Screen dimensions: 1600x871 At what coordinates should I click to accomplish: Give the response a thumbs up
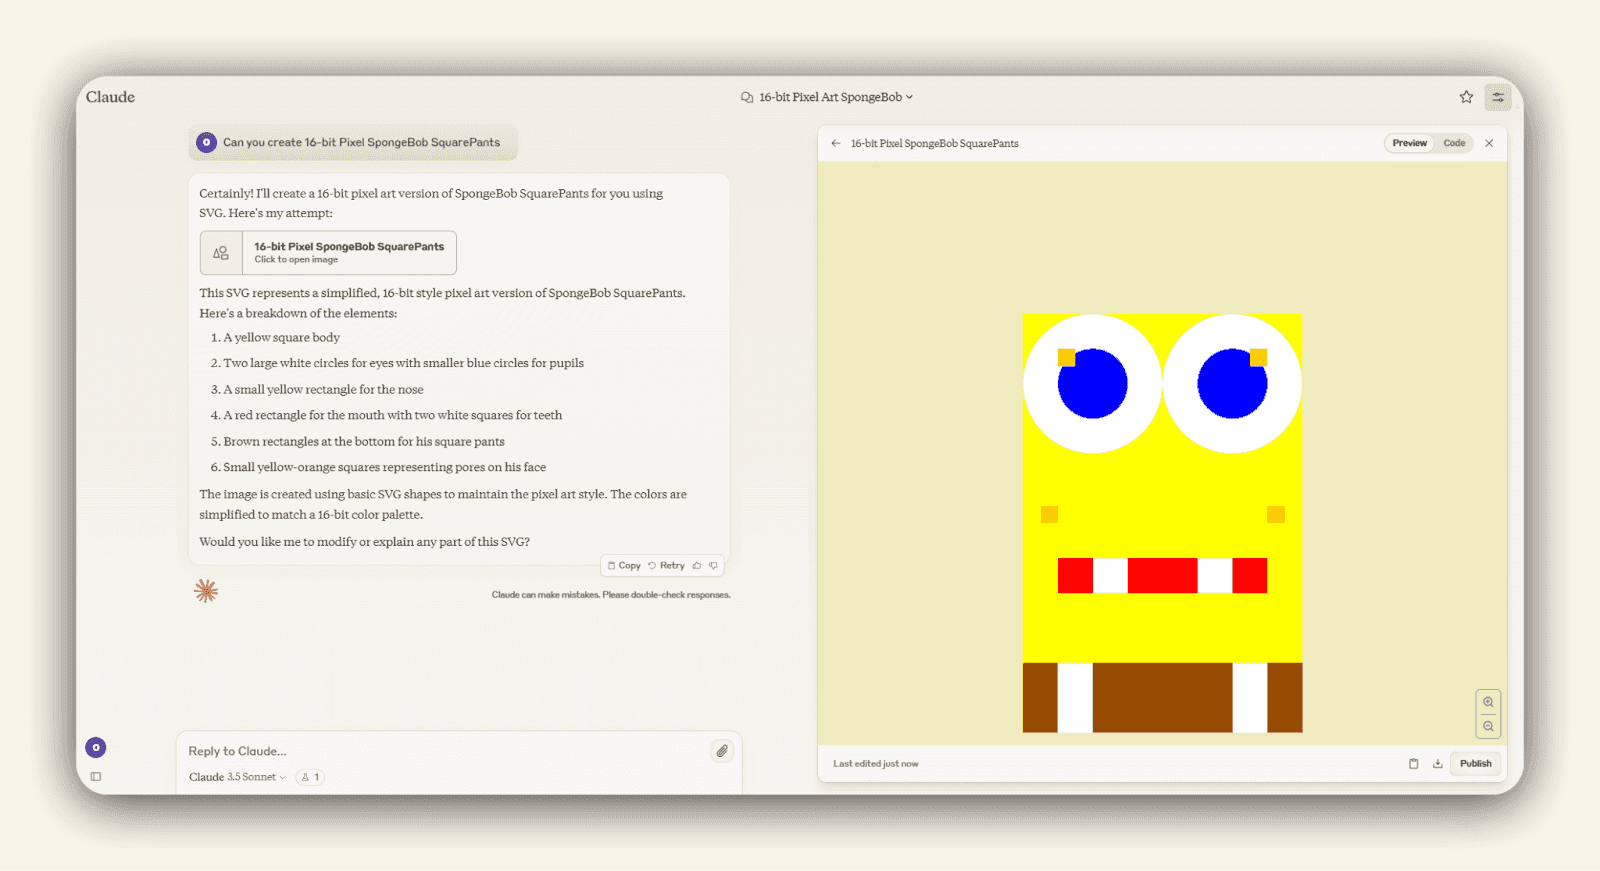click(697, 566)
